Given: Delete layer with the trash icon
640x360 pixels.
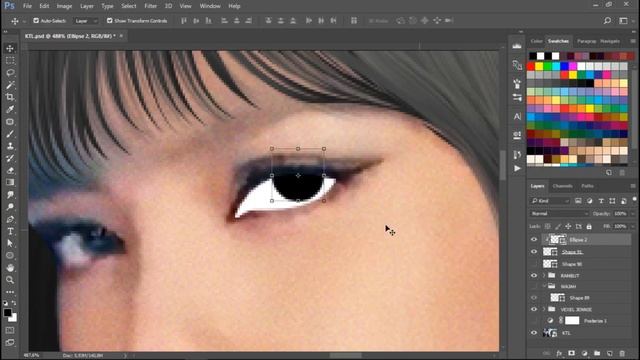Looking at the screenshot, I should [622, 353].
